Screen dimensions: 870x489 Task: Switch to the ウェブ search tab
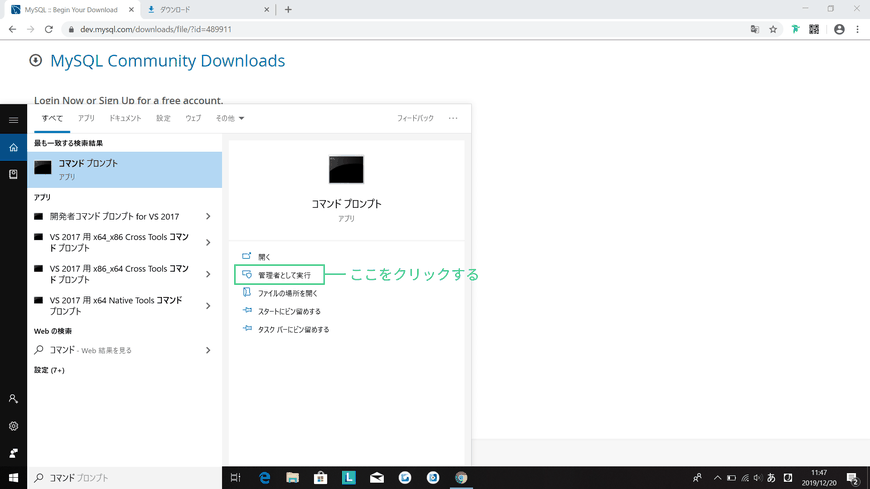(193, 118)
